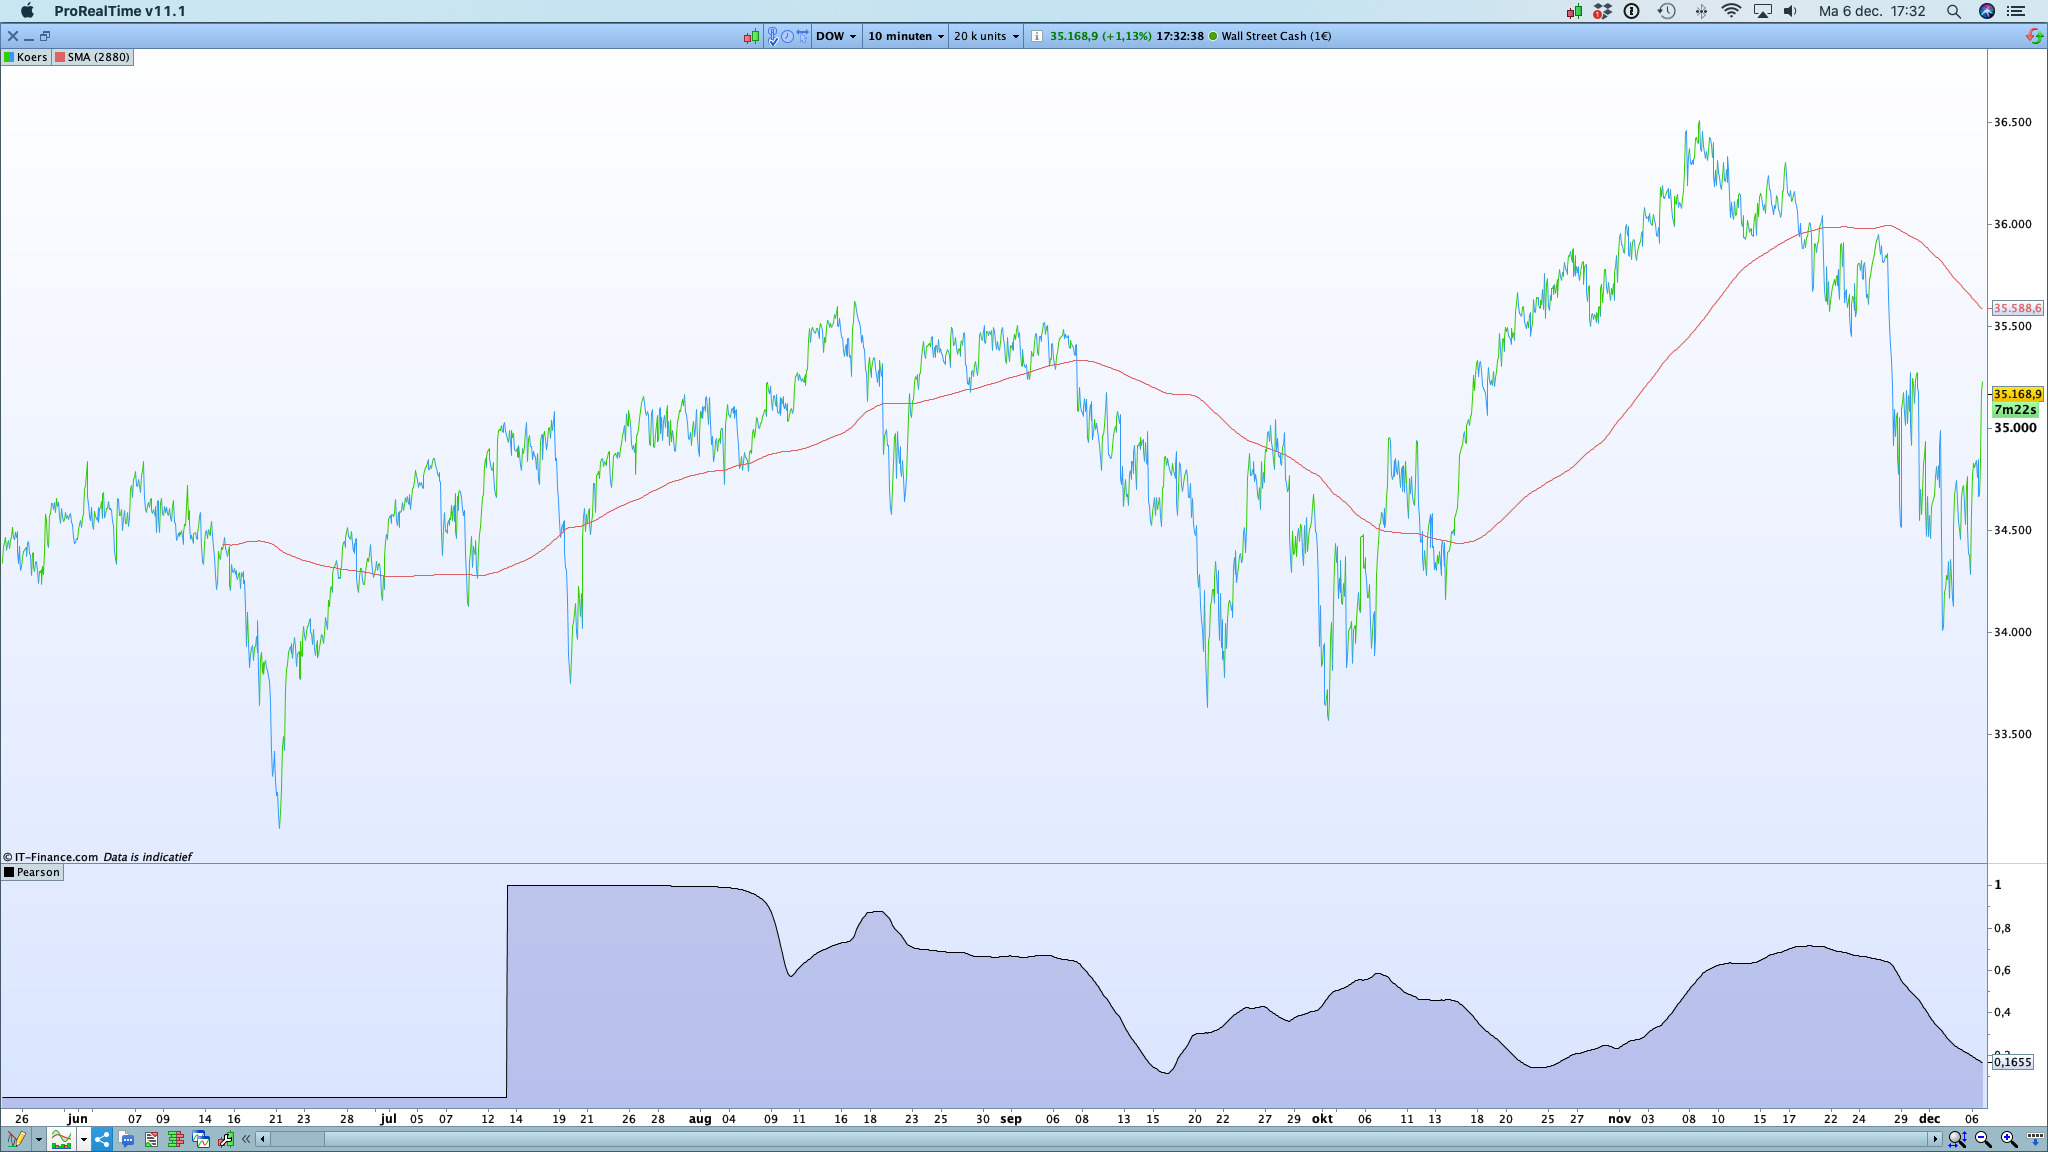Zoom out with minus magnifier

click(1983, 1139)
